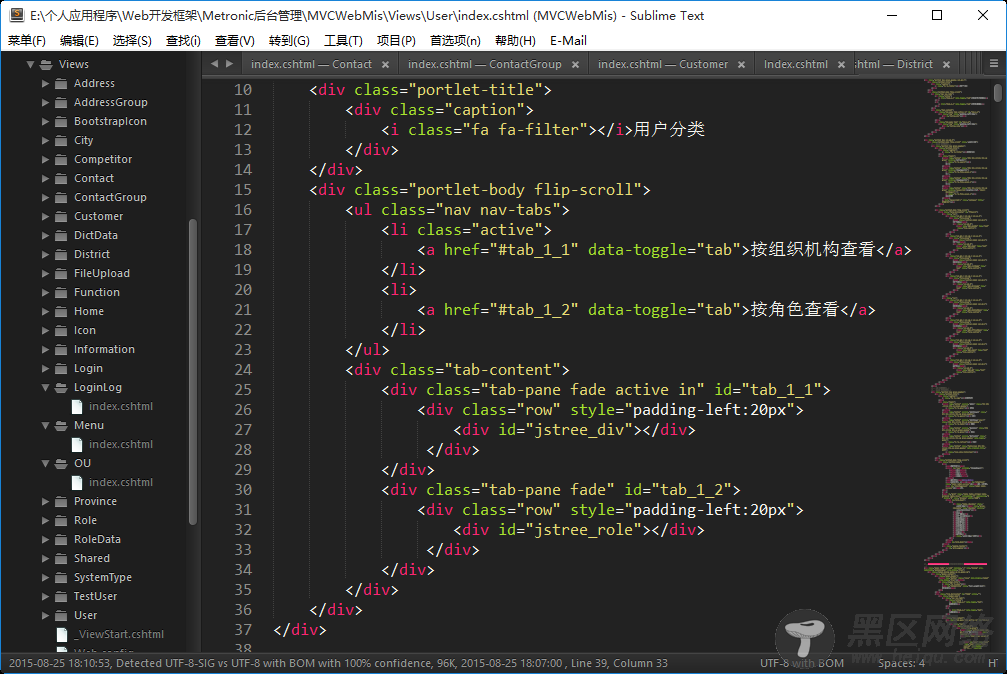Collapse the OU folder
The height and width of the screenshot is (674, 1007).
(x=45, y=463)
